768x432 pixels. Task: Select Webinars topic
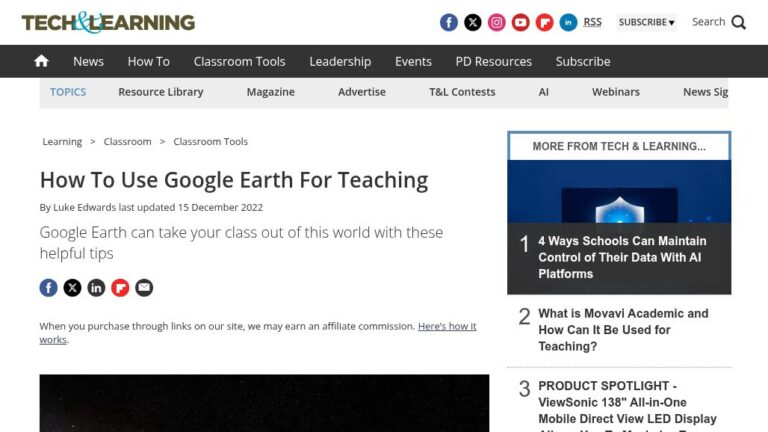616,92
